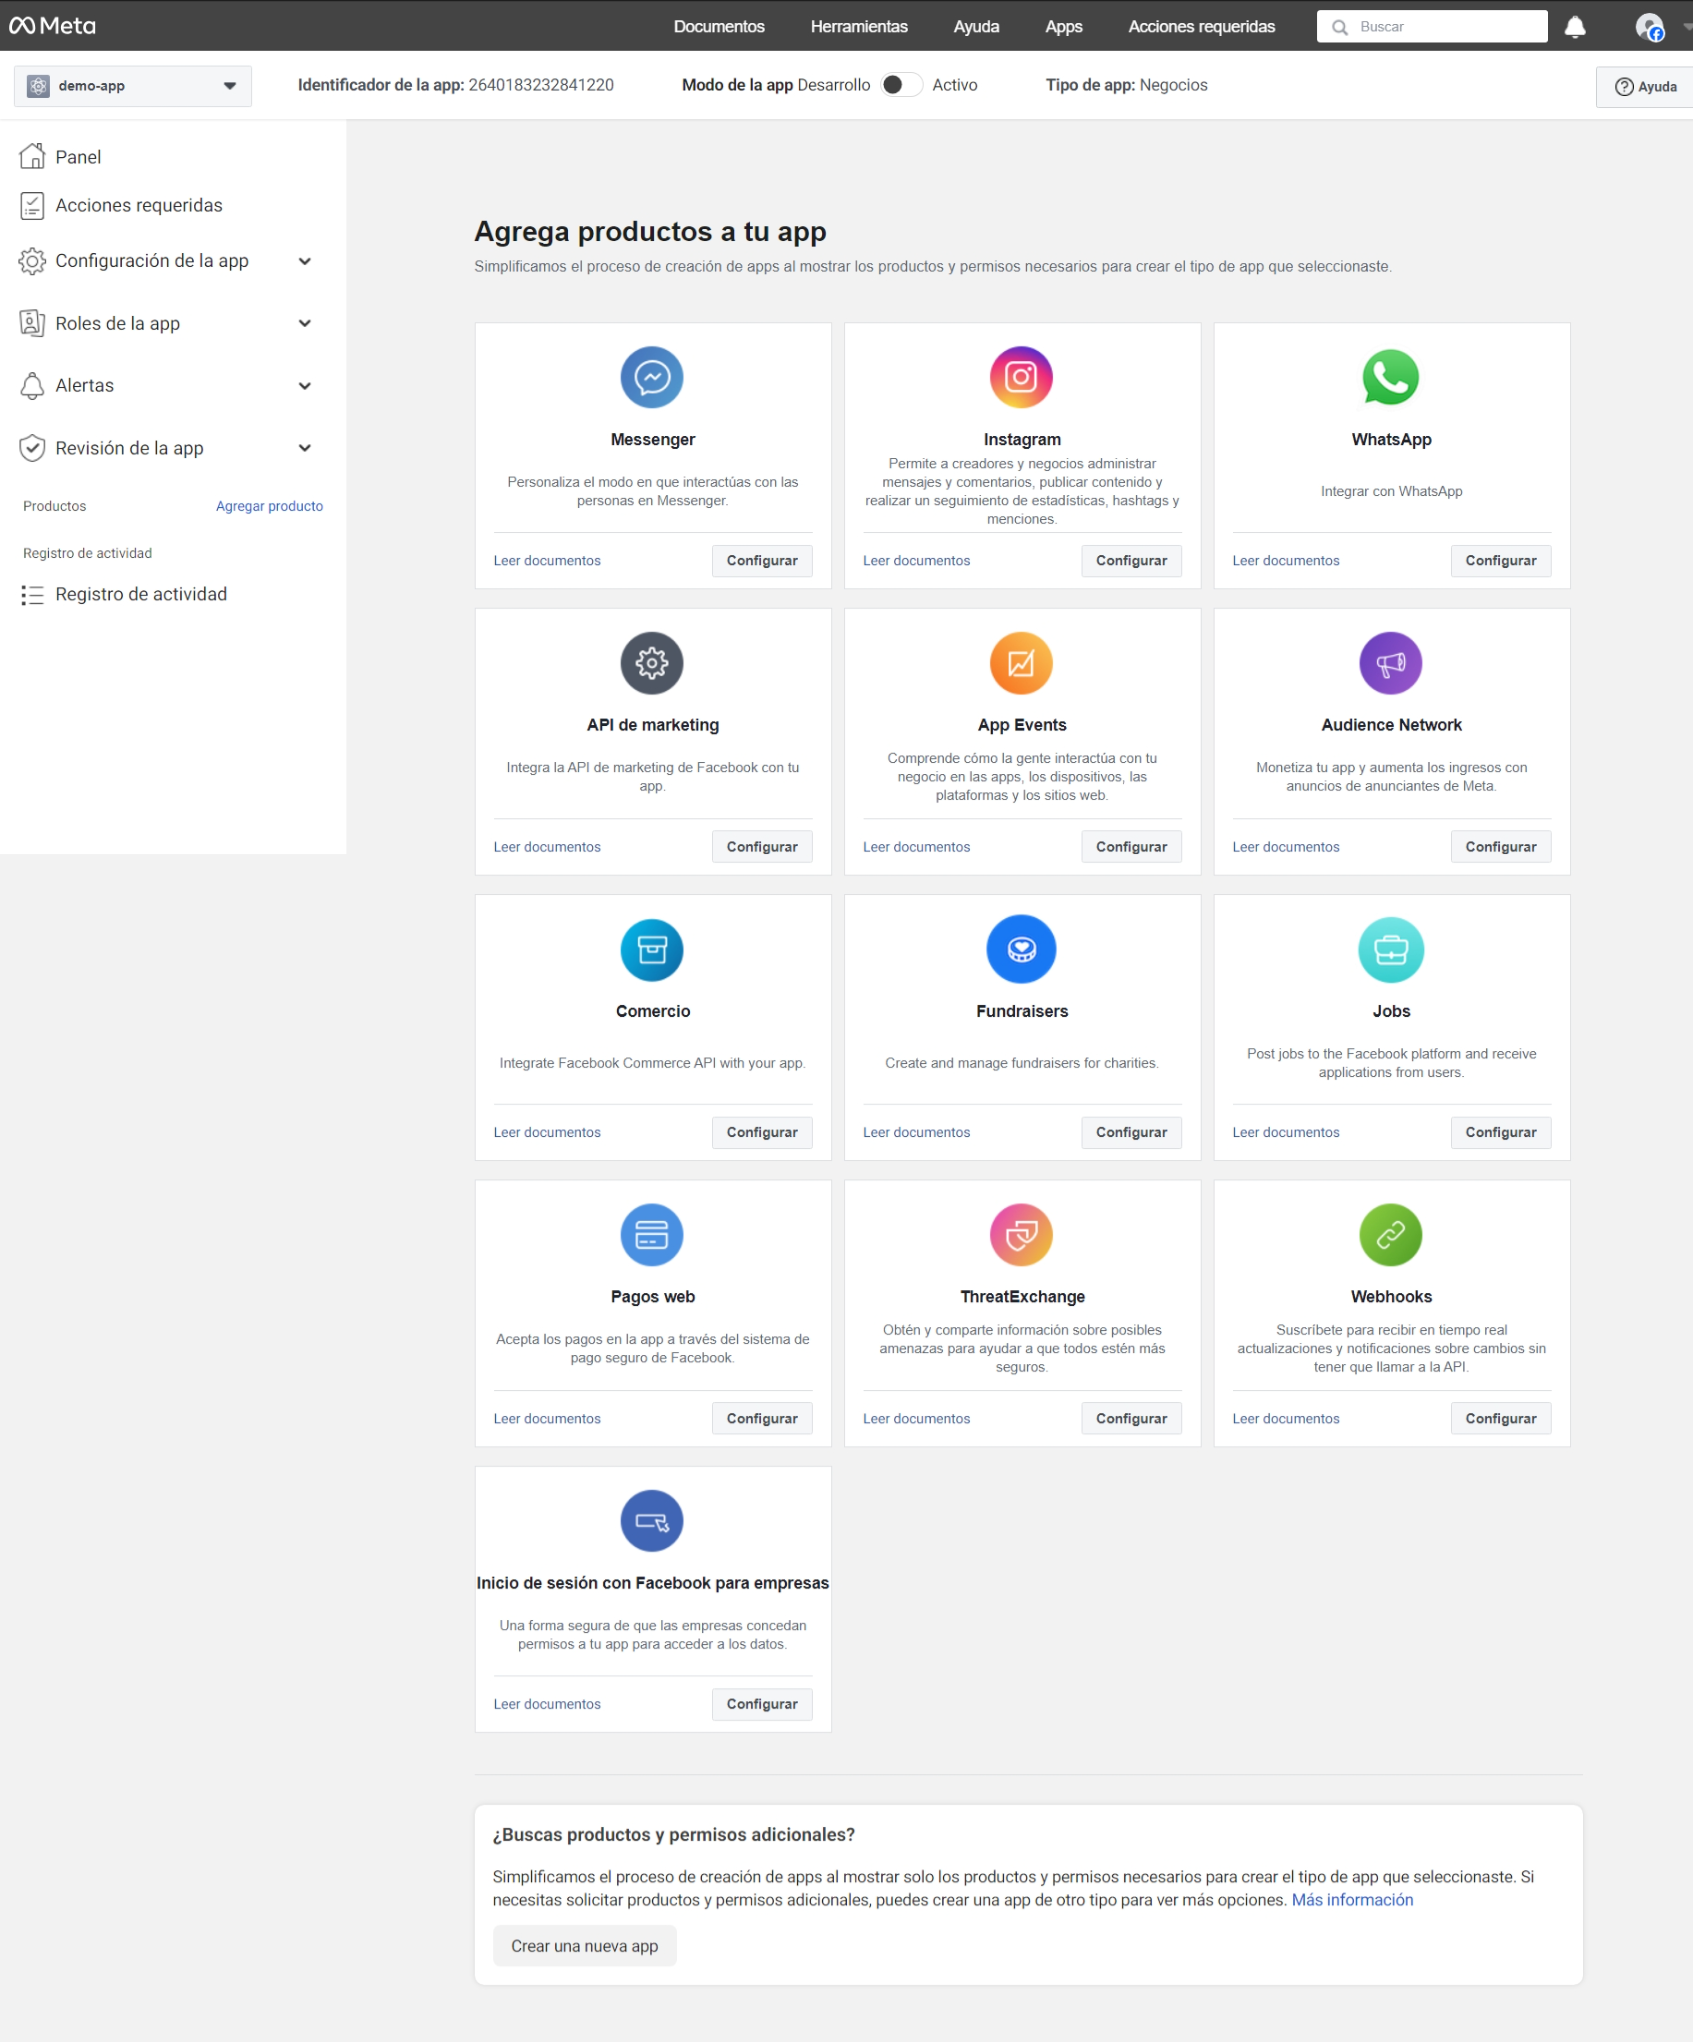Click the WhatsApp product icon
The image size is (1693, 2042).
click(1390, 377)
